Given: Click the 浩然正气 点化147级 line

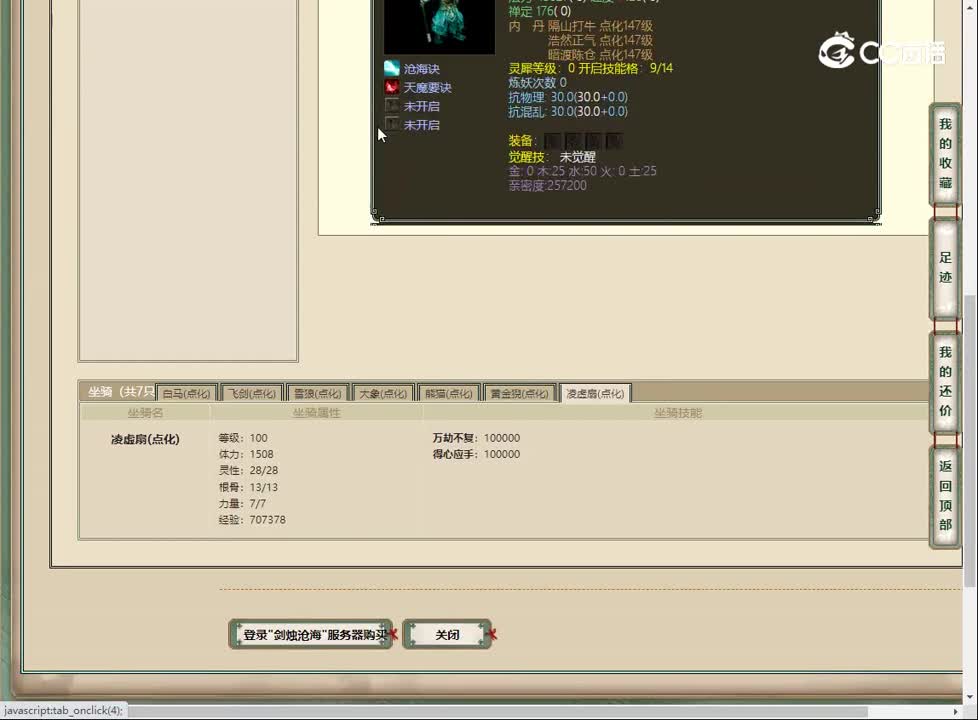Looking at the screenshot, I should coord(600,40).
